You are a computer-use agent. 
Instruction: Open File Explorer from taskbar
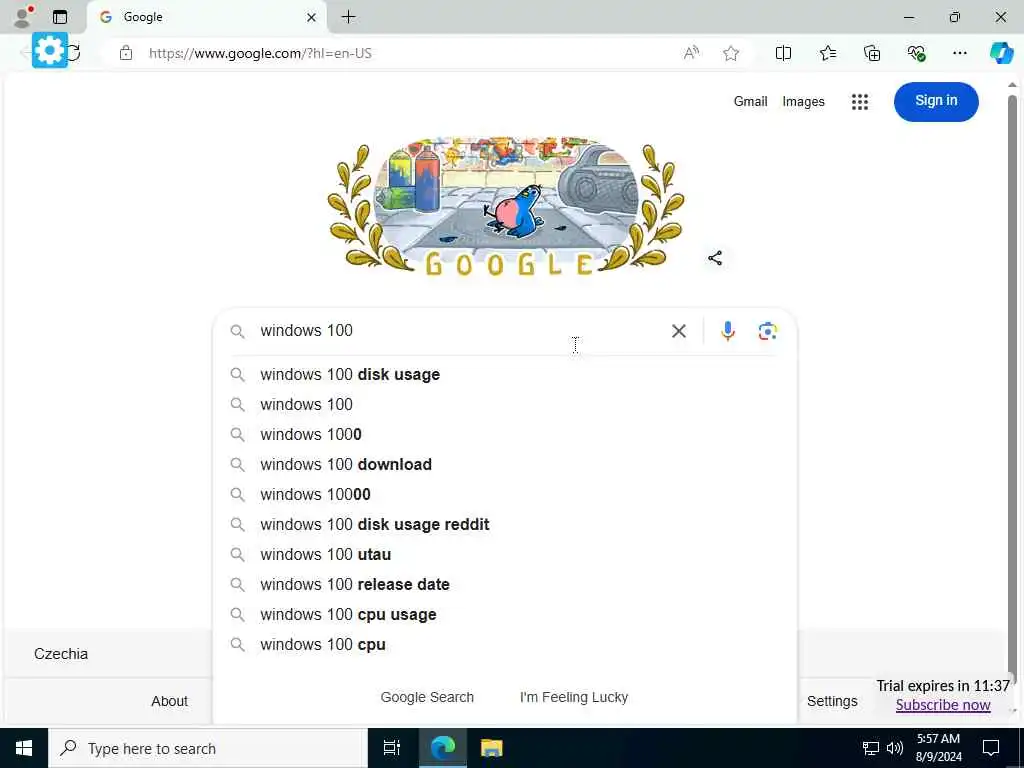[x=492, y=748]
